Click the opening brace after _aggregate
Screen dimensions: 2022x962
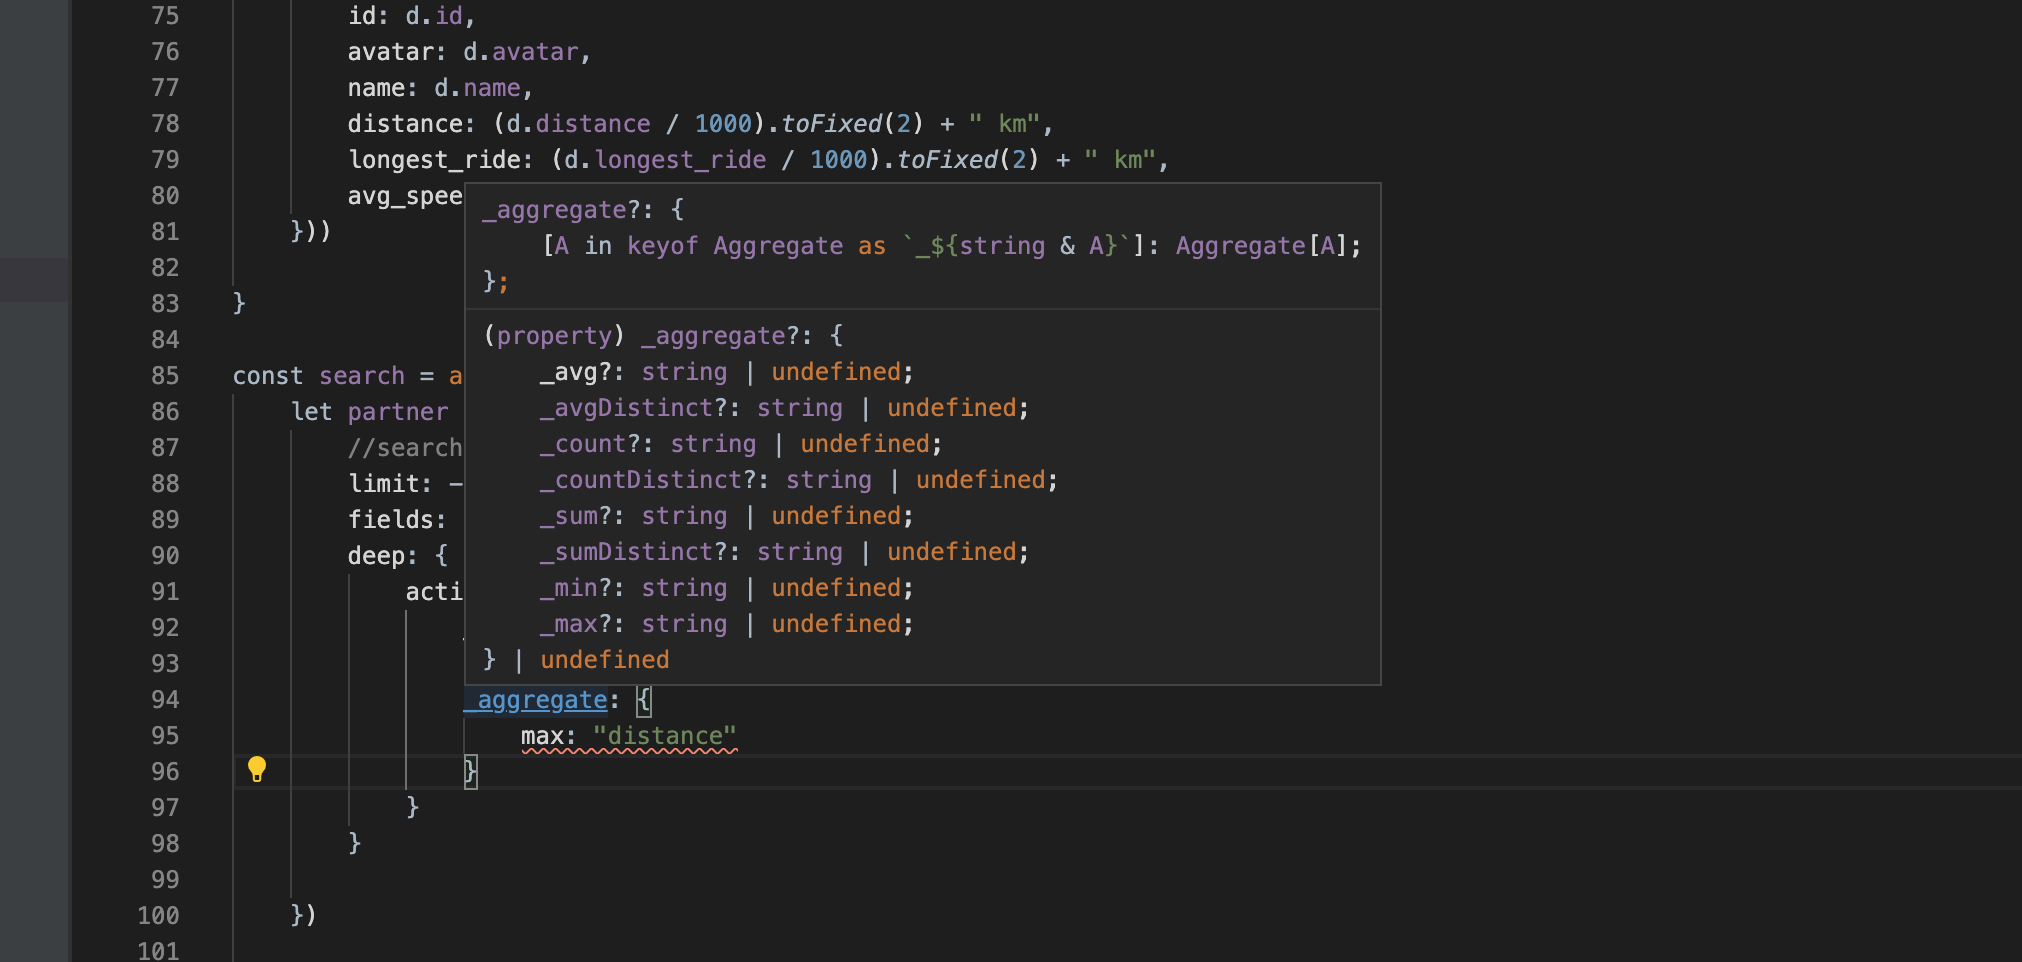[644, 700]
